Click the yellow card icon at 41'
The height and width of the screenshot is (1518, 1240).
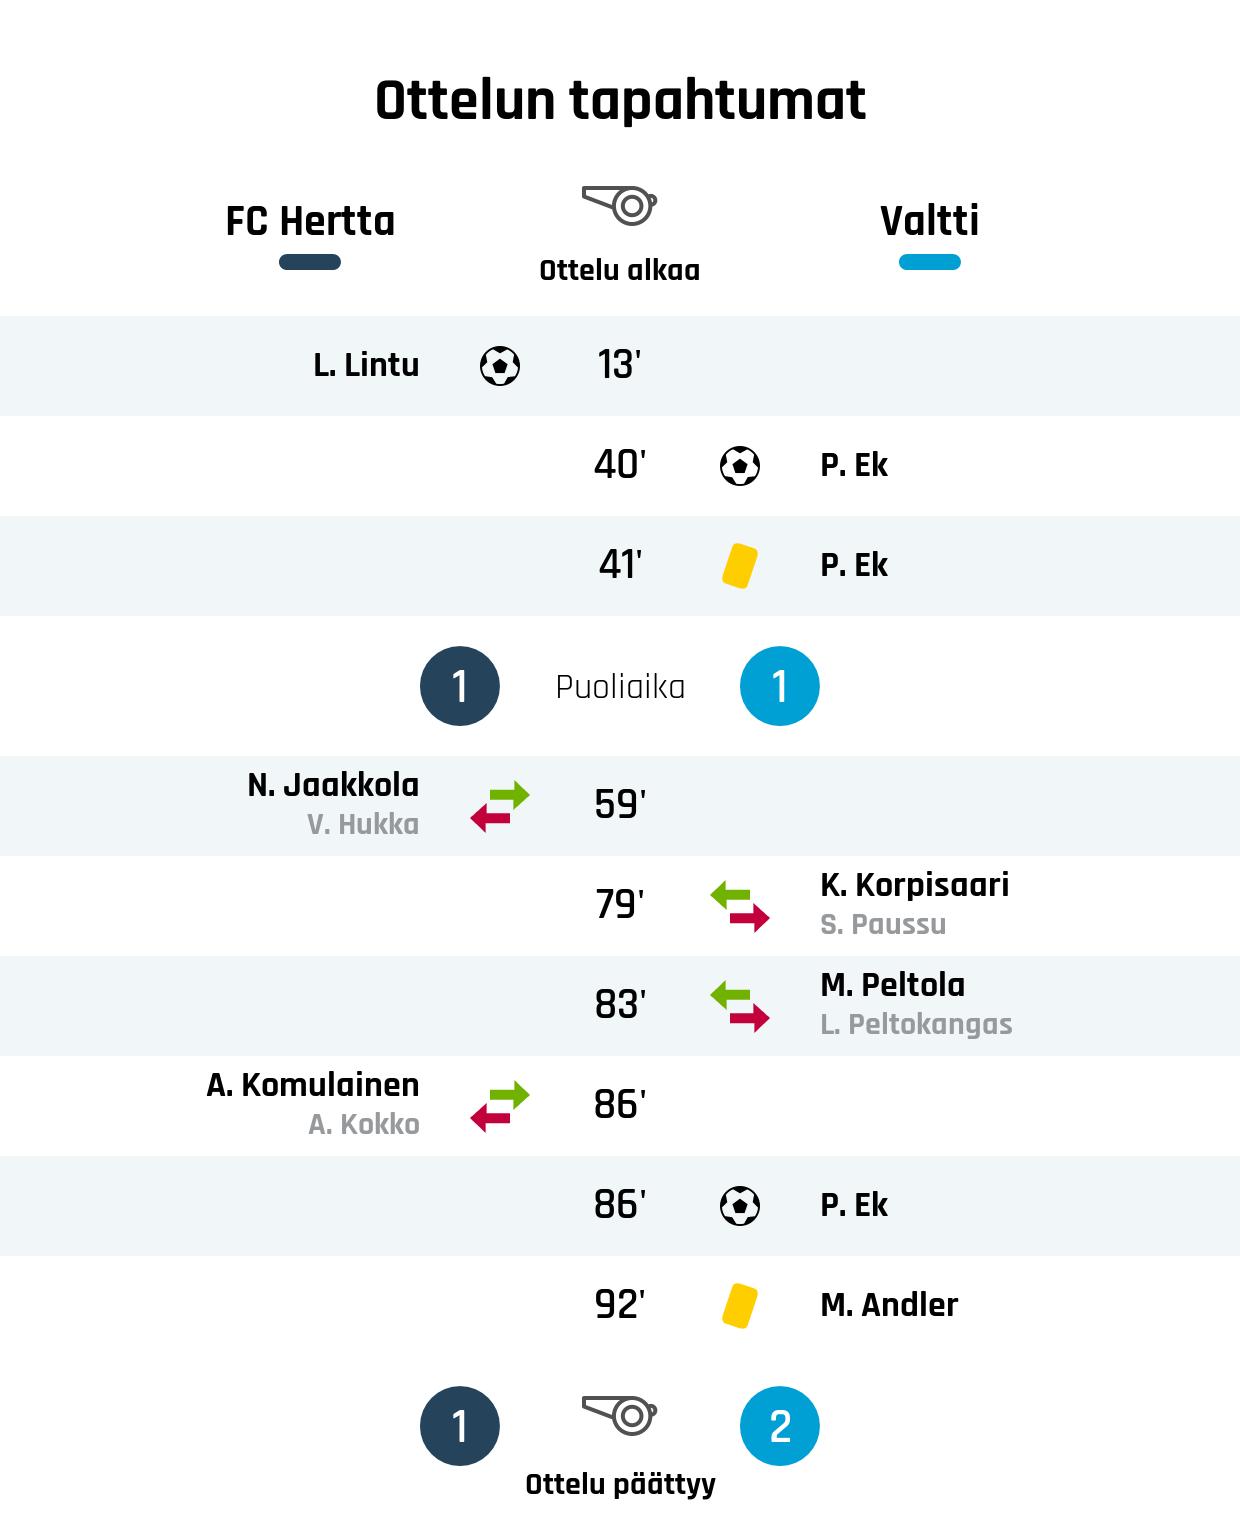pos(739,566)
